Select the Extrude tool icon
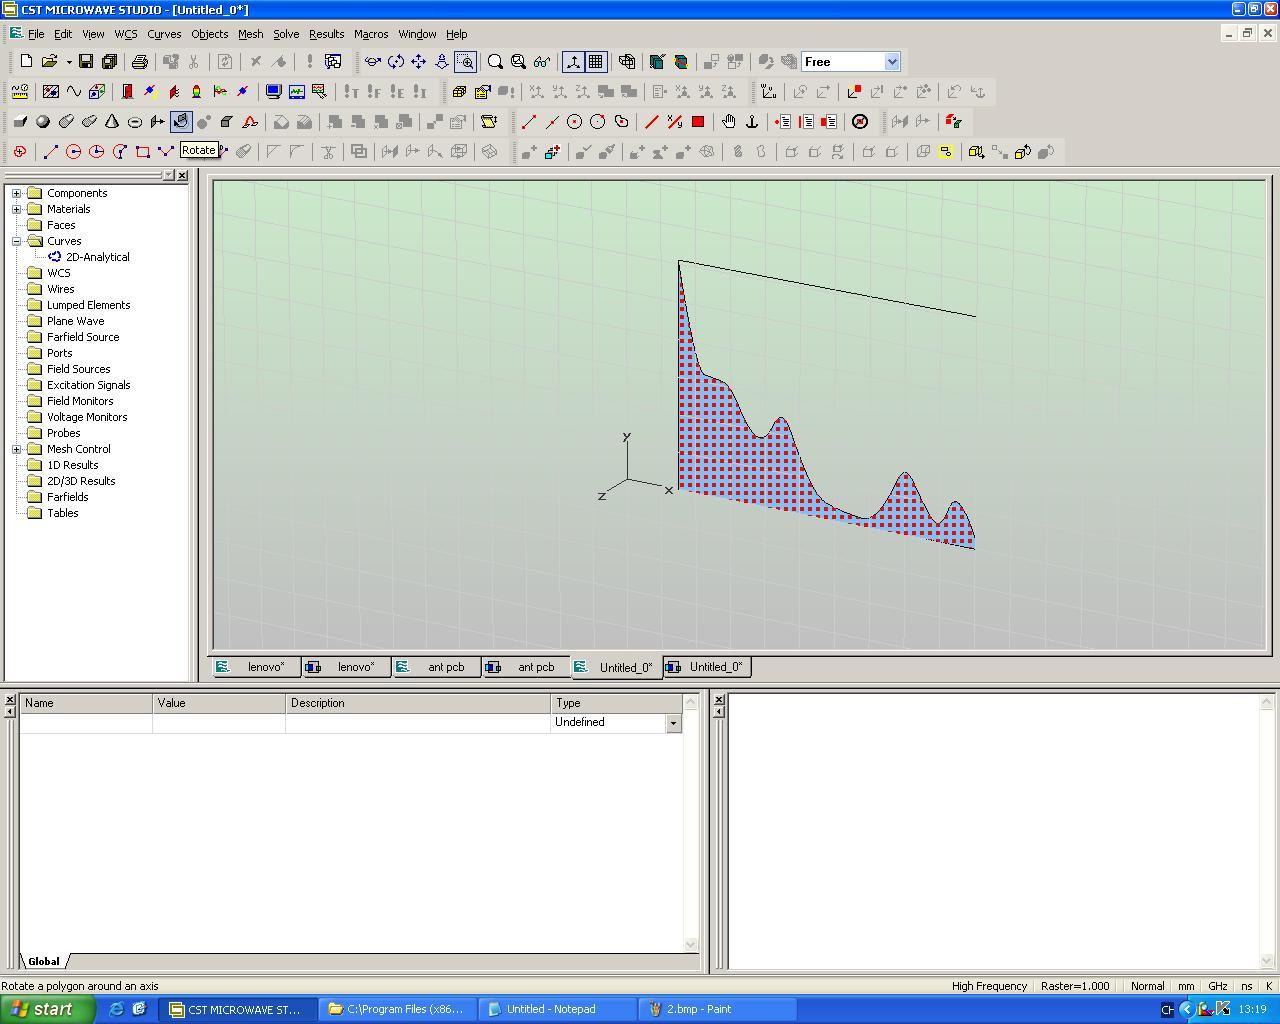This screenshot has height=1024, width=1280. [x=158, y=122]
